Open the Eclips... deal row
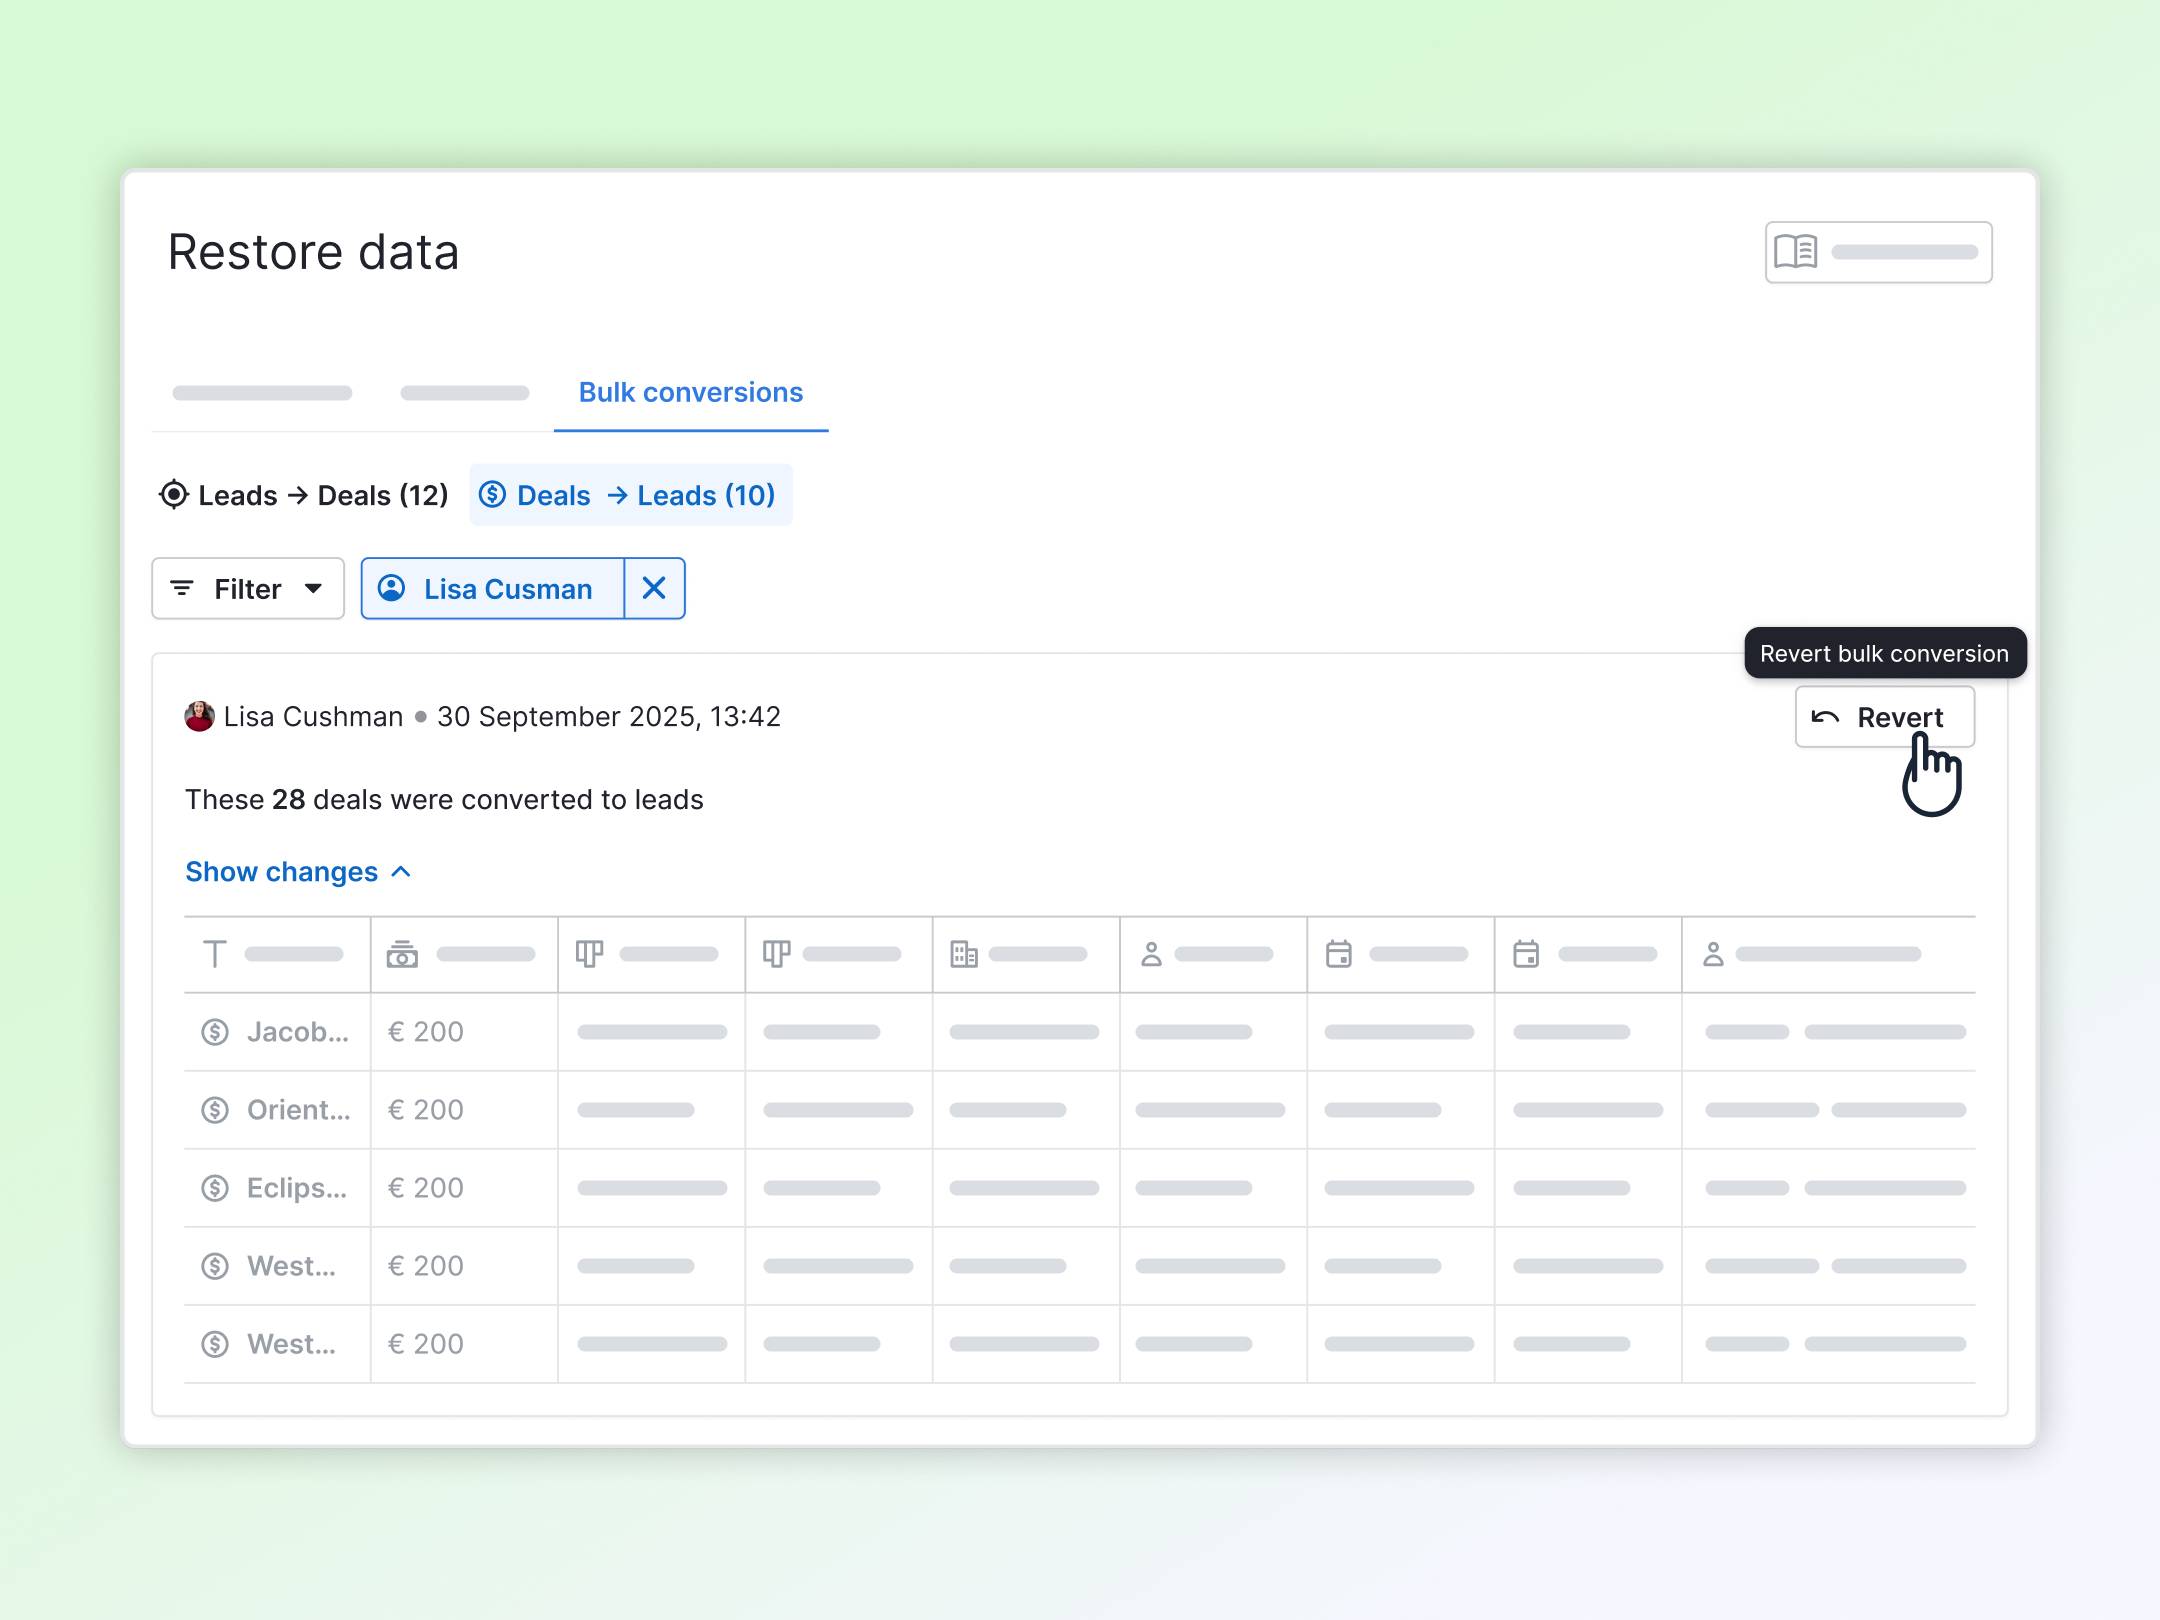Viewport: 2160px width, 1620px height. point(296,1188)
